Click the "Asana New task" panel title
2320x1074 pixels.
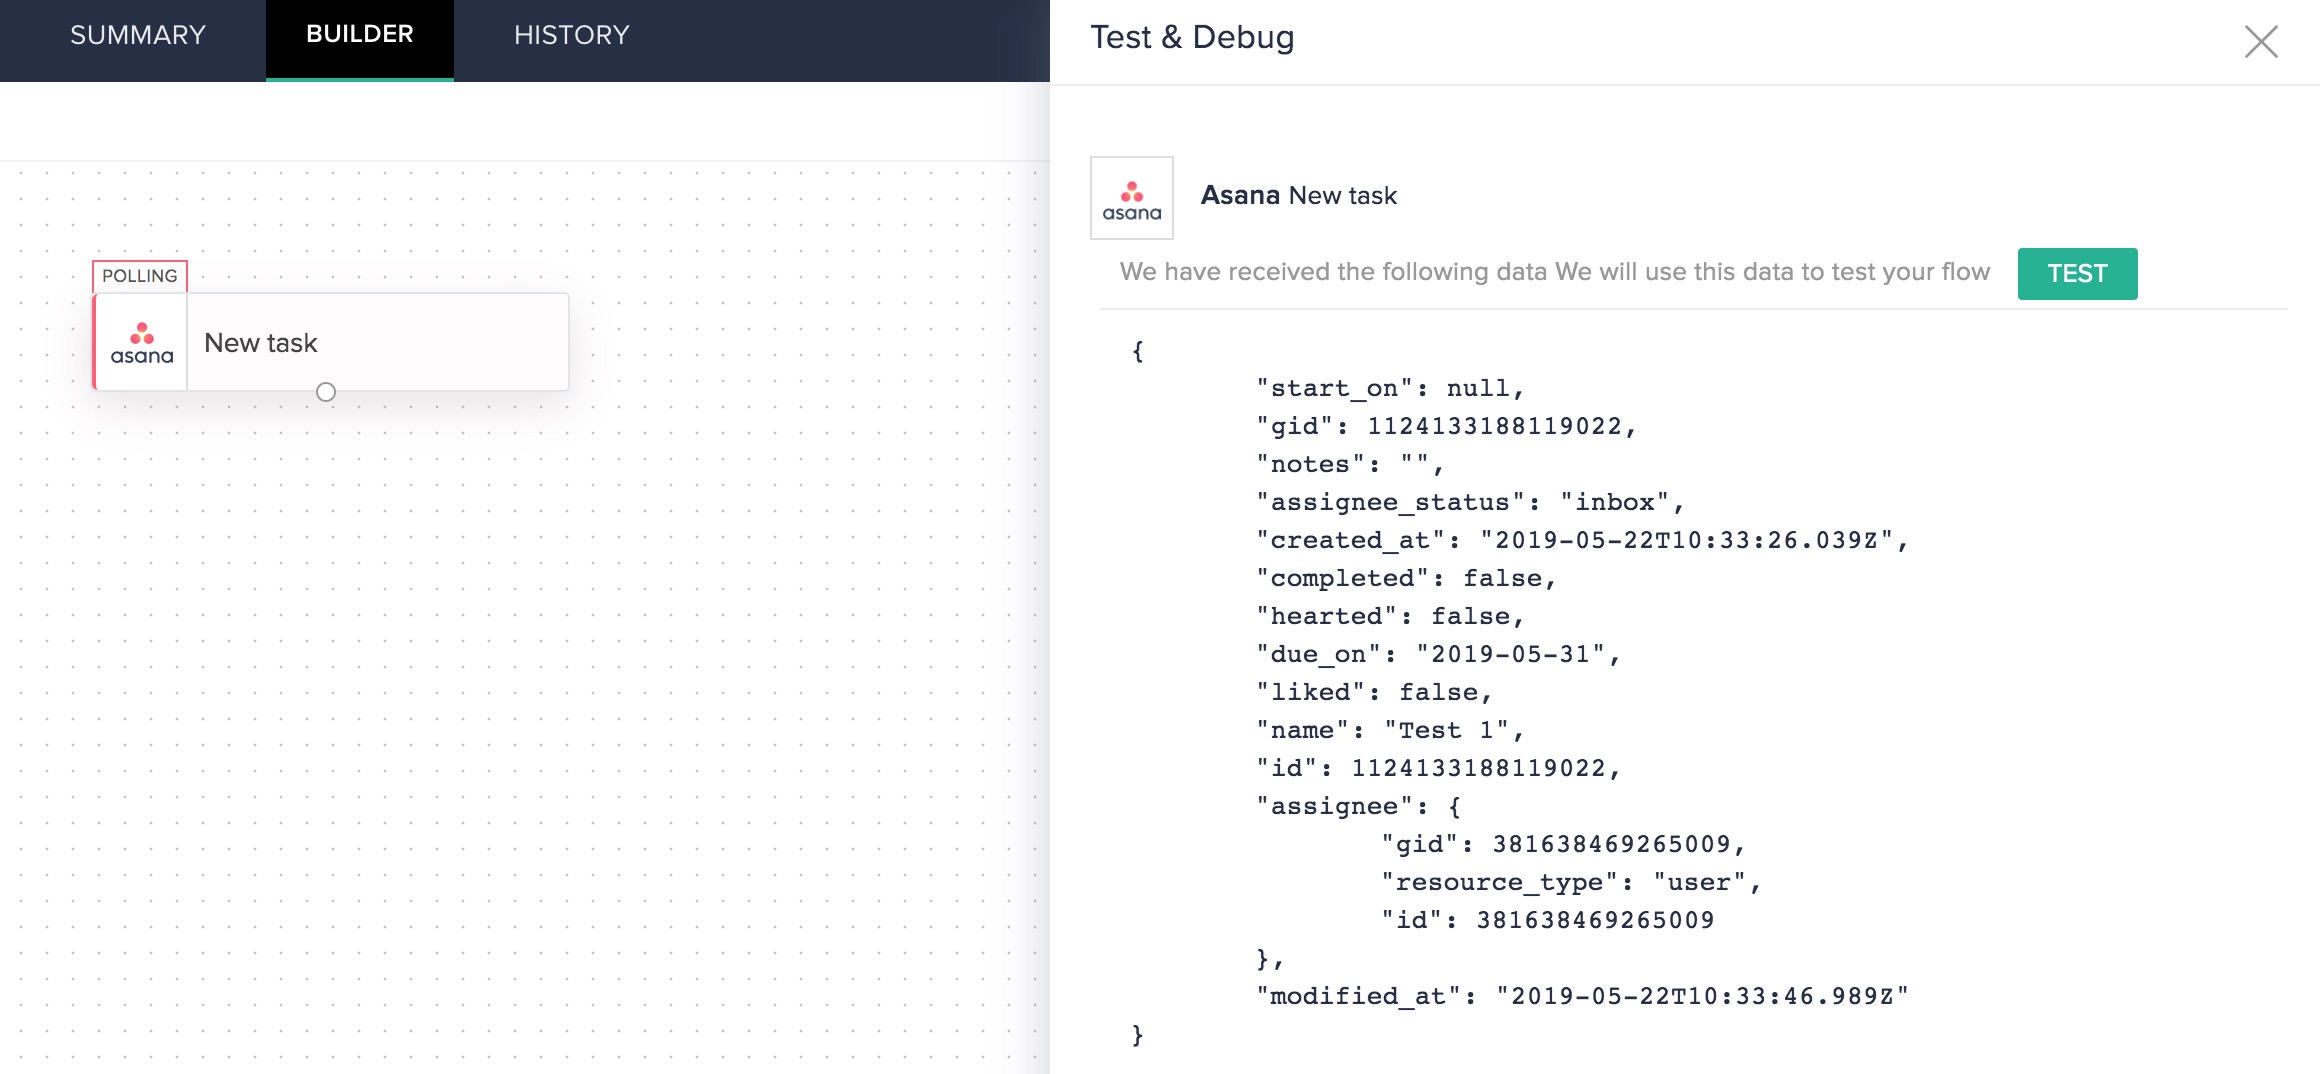pyautogui.click(x=1298, y=196)
